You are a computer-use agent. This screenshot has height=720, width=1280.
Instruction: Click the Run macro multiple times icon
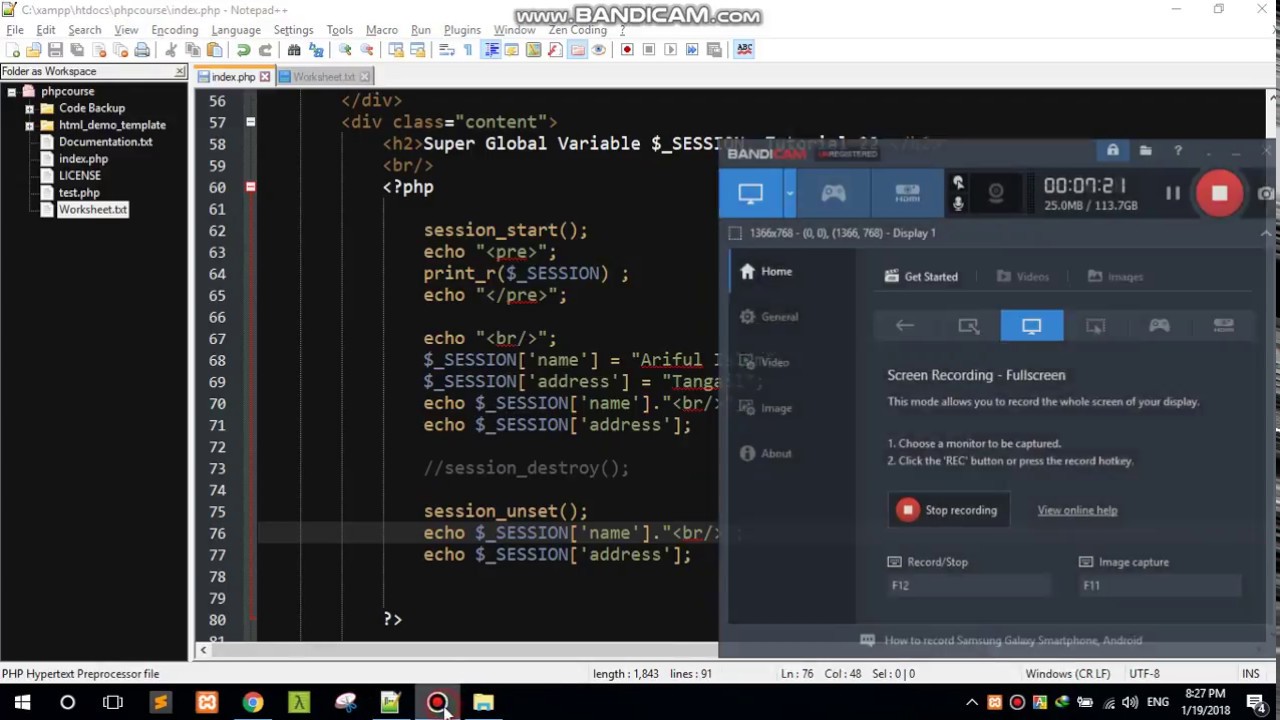692,50
